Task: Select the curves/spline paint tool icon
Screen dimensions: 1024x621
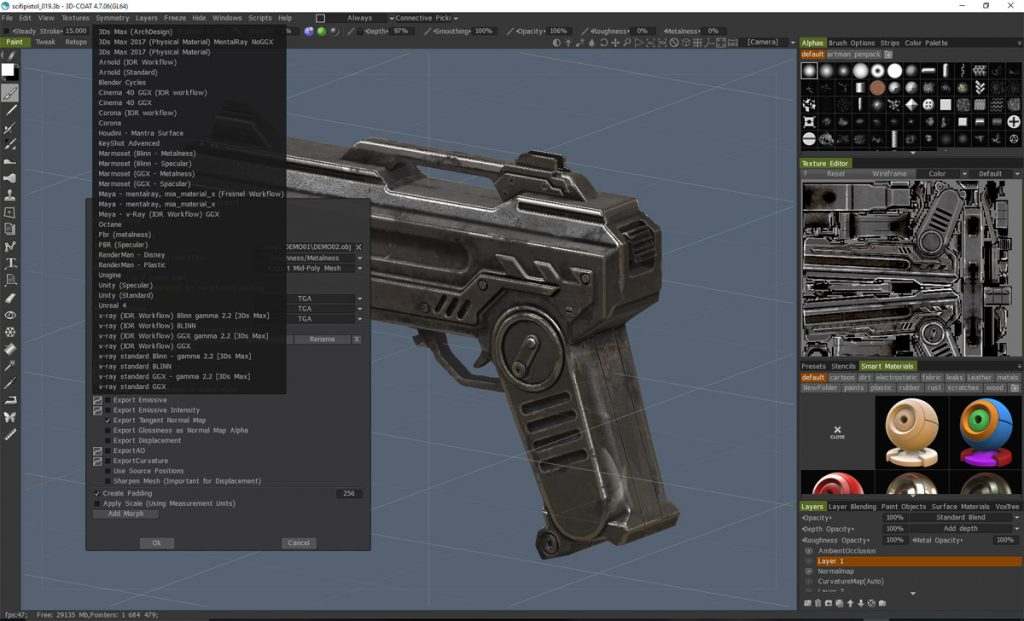Action: 10,246
